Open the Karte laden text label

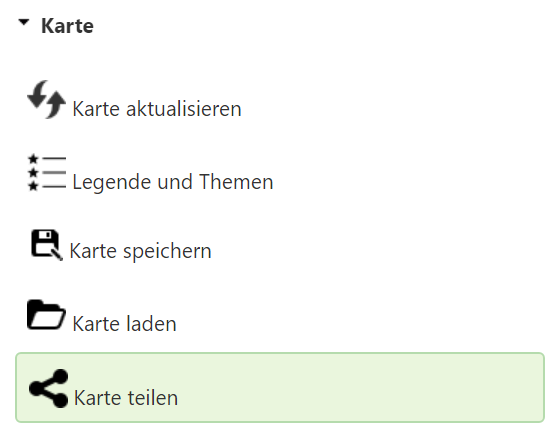tap(125, 324)
